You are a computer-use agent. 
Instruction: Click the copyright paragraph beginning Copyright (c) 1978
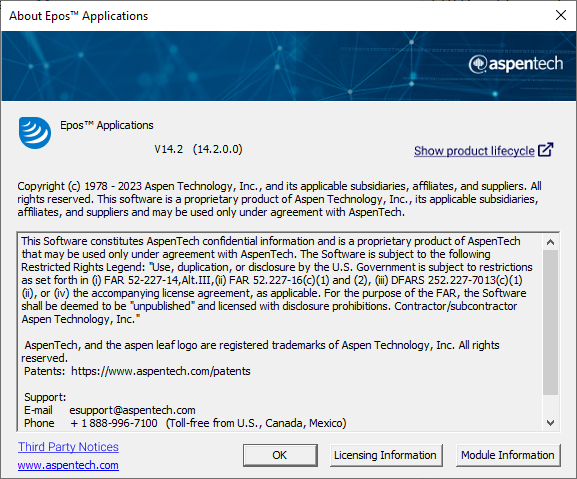(x=279, y=199)
